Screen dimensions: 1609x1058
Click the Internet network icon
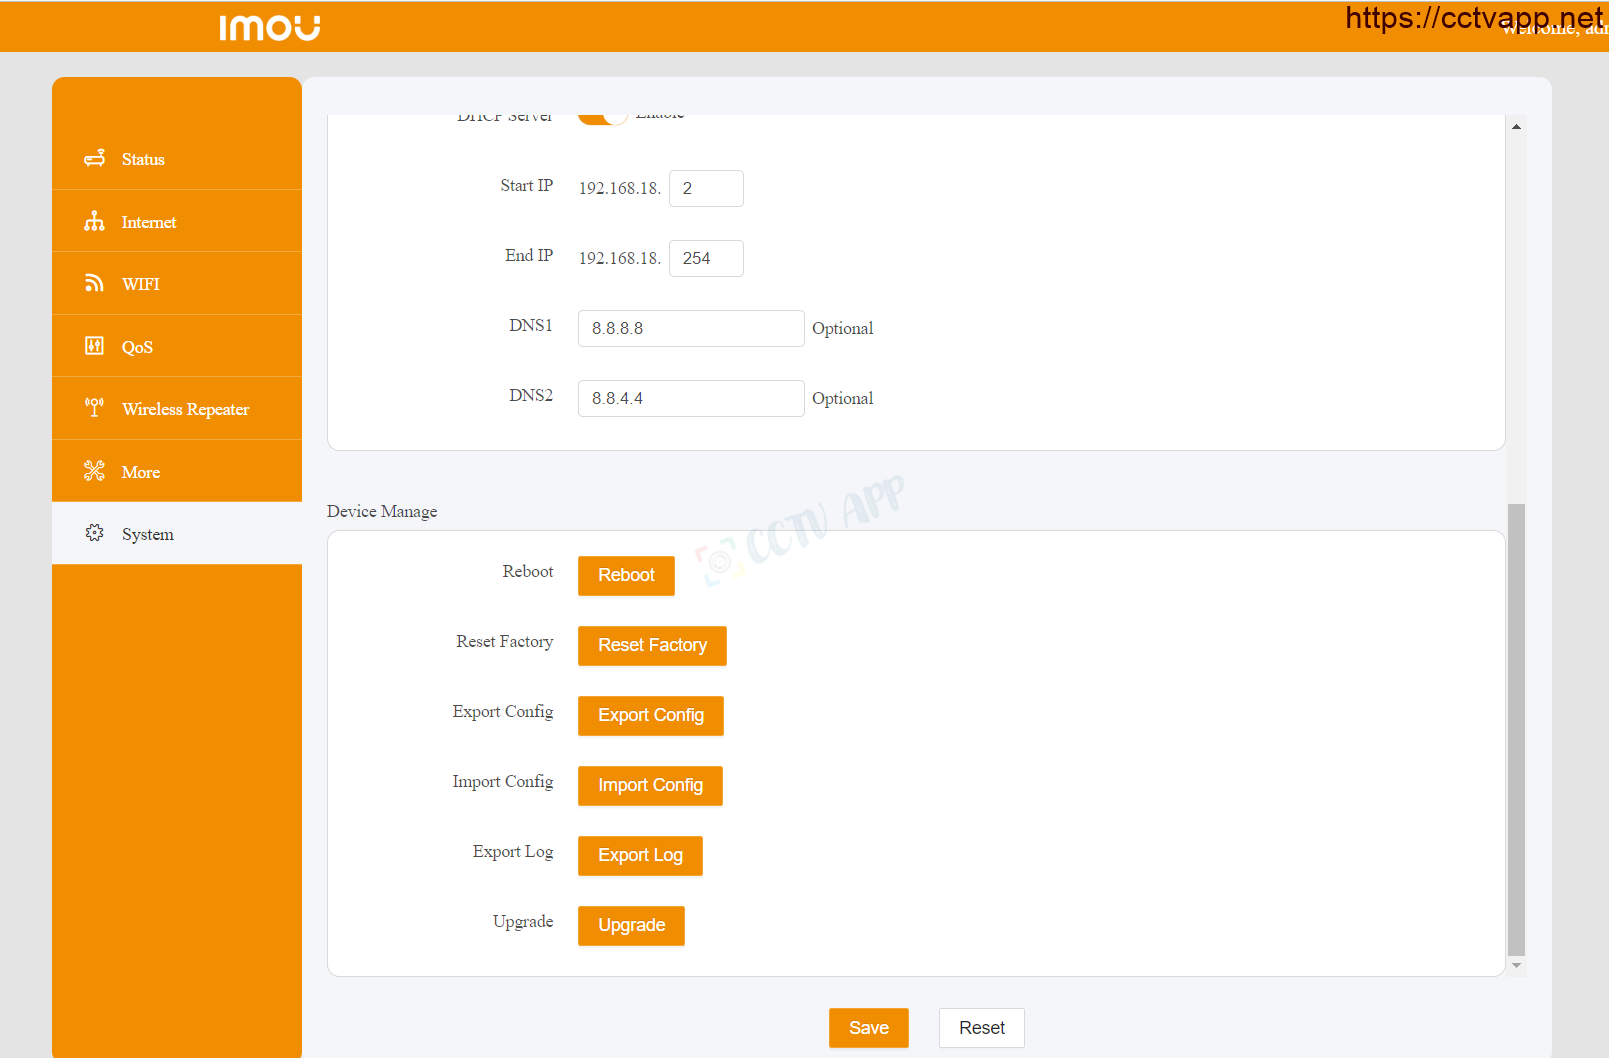pos(94,222)
